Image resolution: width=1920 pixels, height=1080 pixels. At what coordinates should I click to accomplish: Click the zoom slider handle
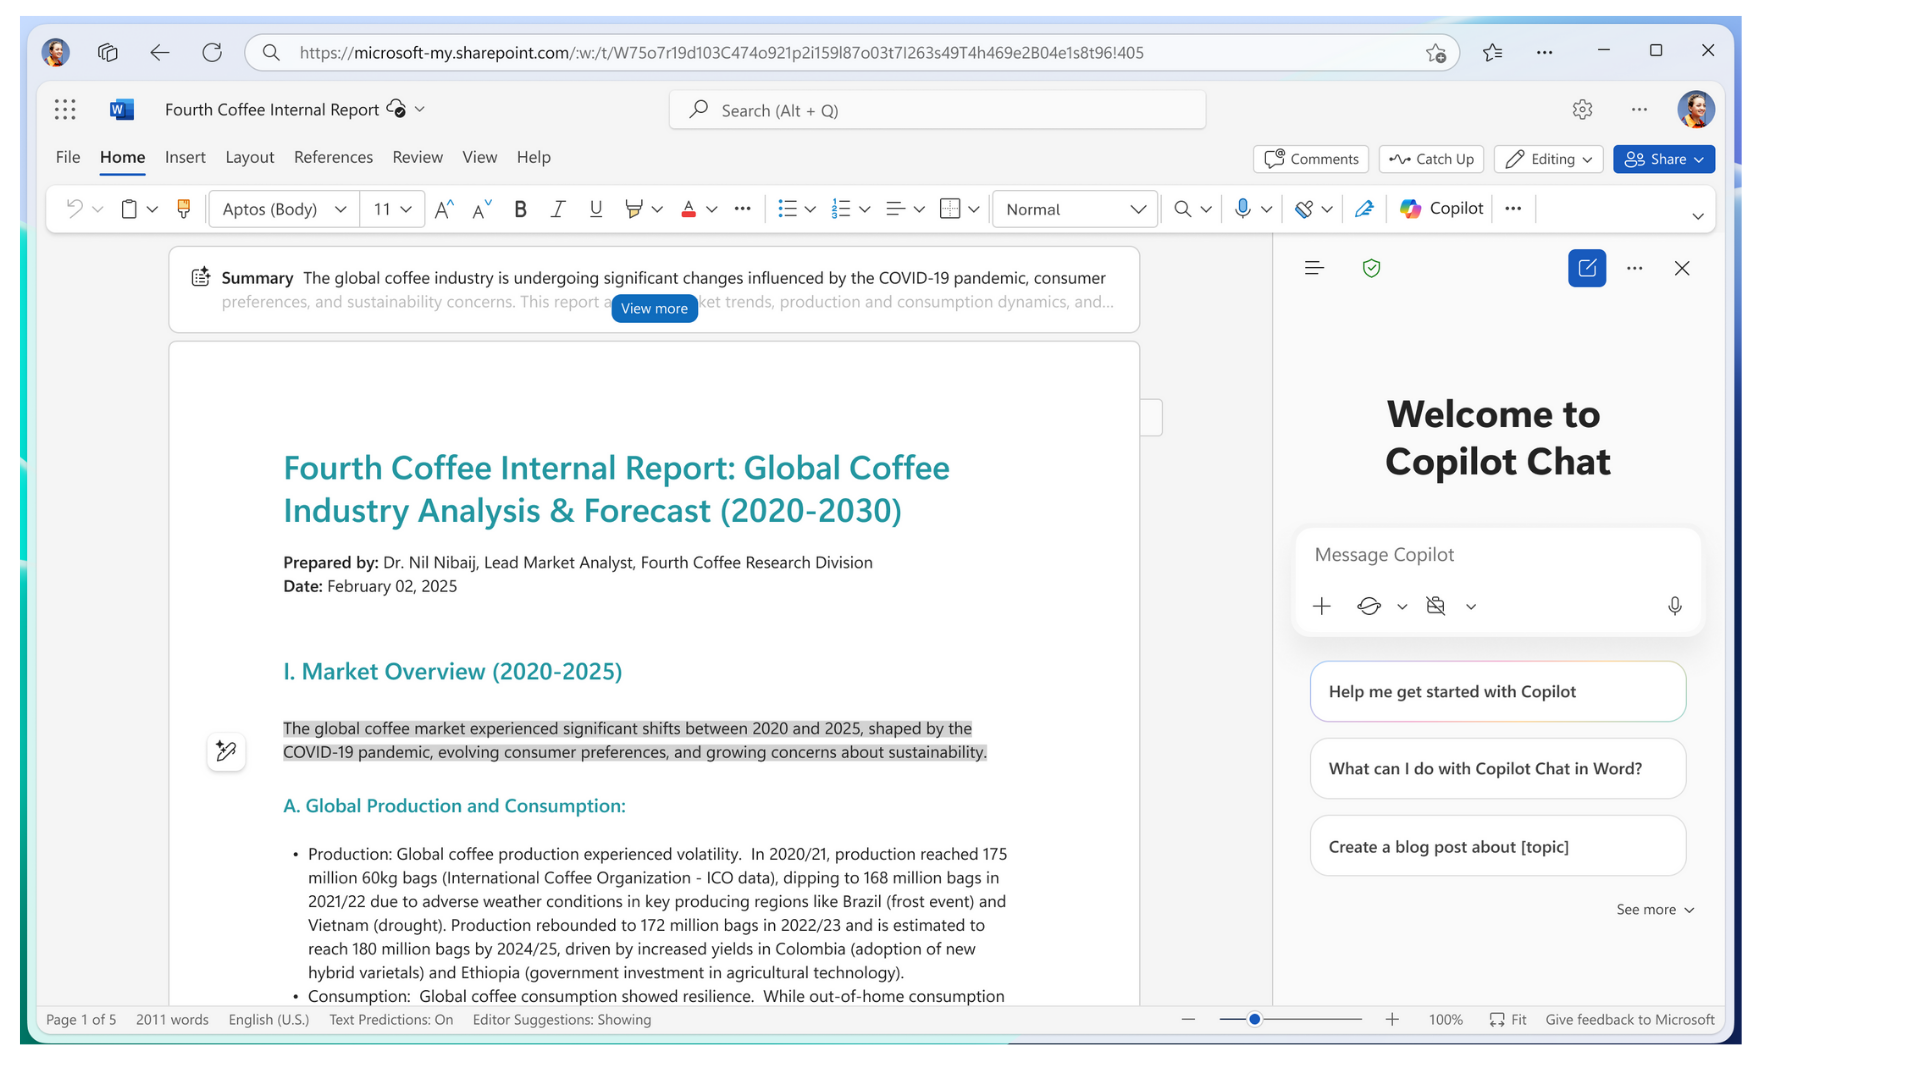click(x=1254, y=1020)
